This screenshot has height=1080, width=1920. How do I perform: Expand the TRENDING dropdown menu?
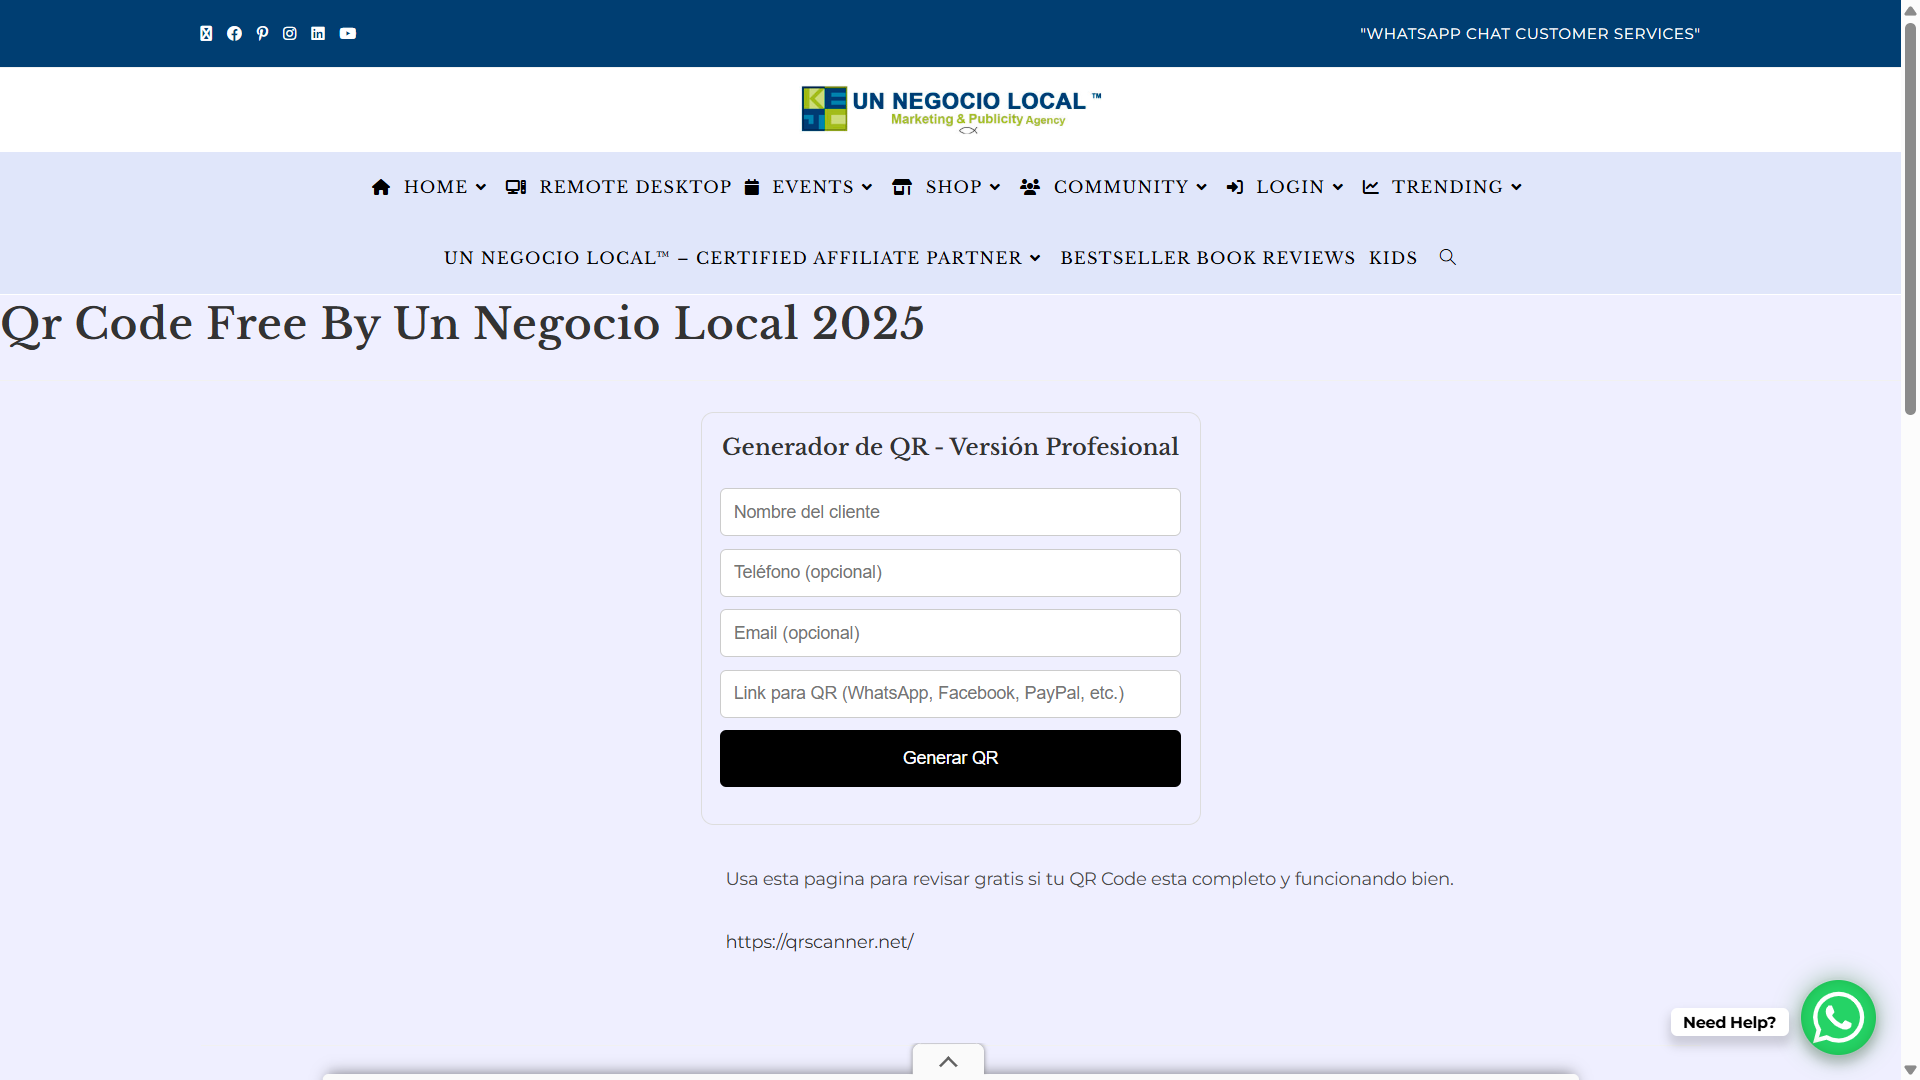pyautogui.click(x=1447, y=187)
